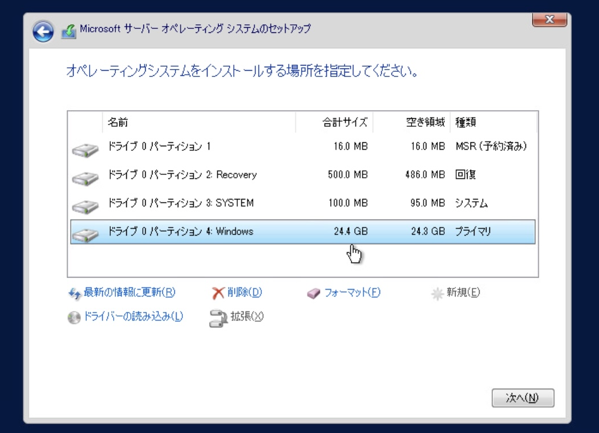Sort by 名前 column header
The height and width of the screenshot is (433, 599).
[199, 122]
